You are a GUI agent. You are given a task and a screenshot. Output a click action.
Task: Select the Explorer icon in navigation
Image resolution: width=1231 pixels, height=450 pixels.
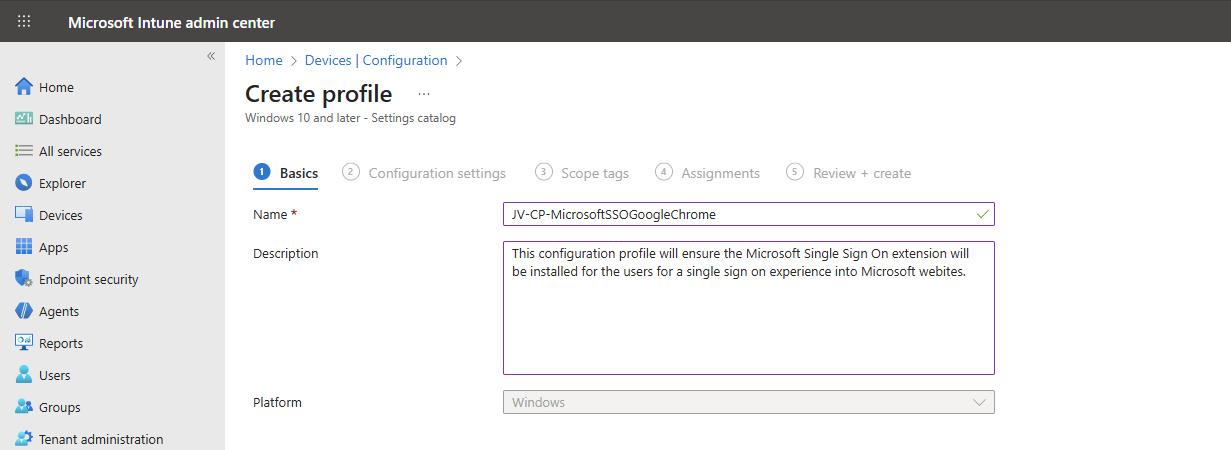point(24,183)
